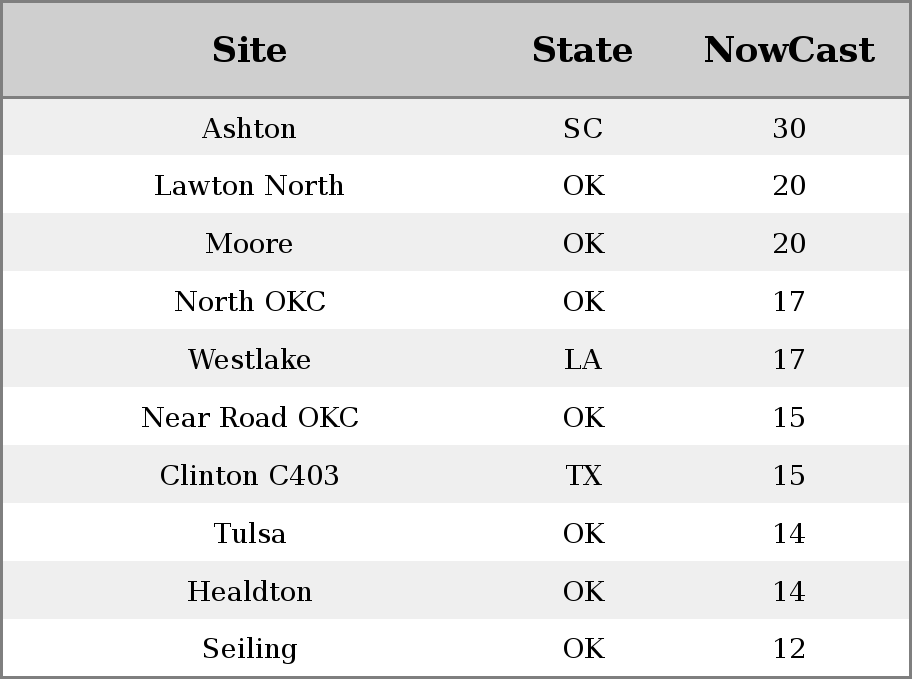Select the North OKC row
Image resolution: width=912 pixels, height=679 pixels.
tap(456, 300)
